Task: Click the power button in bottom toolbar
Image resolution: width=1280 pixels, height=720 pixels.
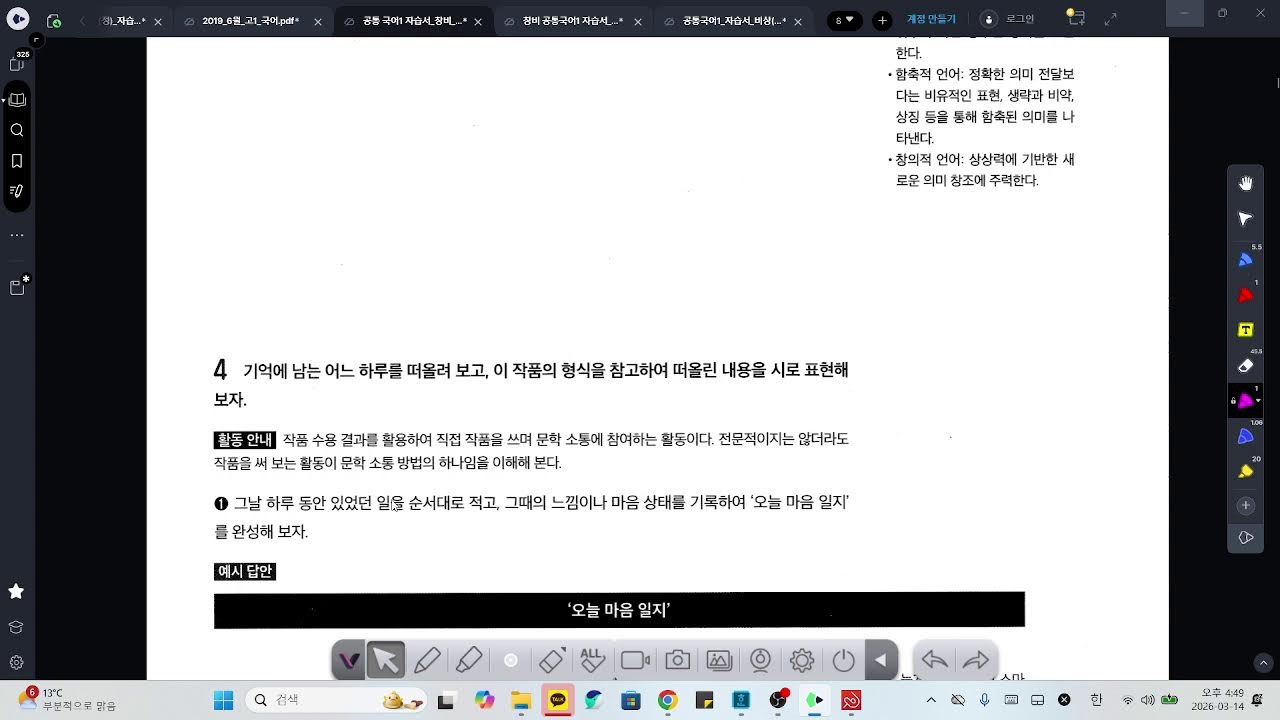Action: pyautogui.click(x=843, y=660)
